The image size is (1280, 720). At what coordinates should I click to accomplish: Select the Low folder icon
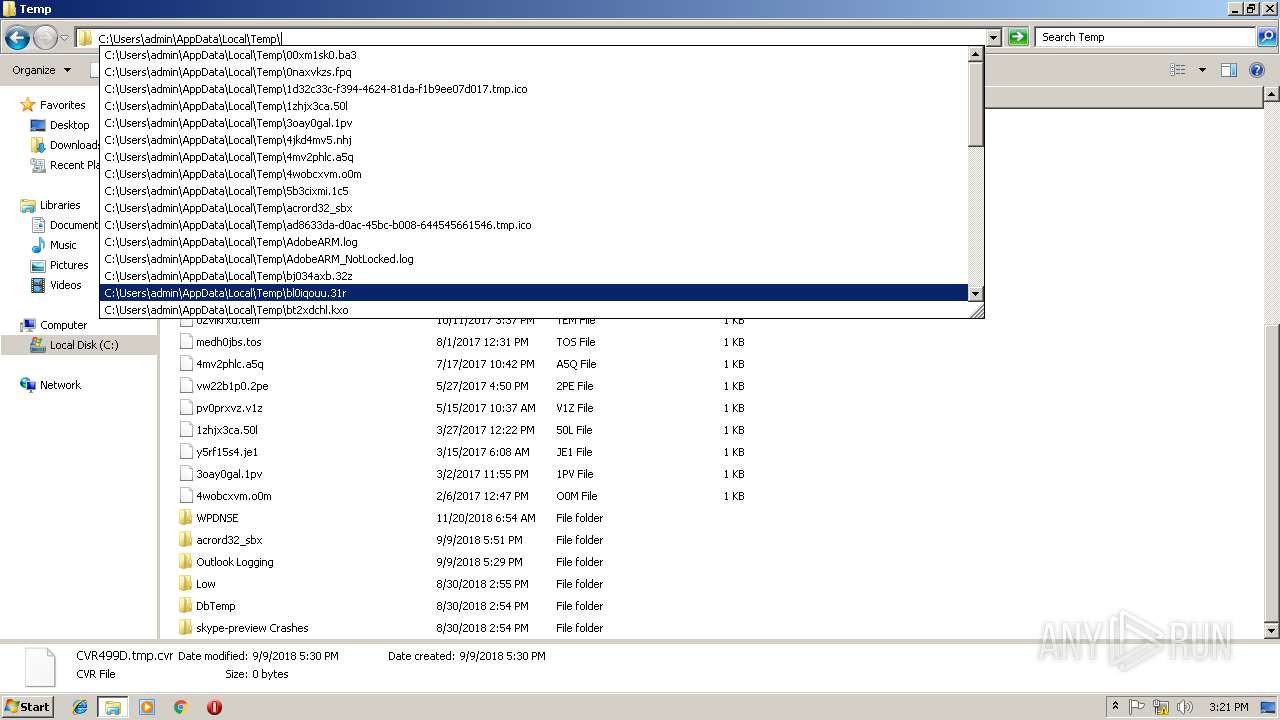coord(185,584)
